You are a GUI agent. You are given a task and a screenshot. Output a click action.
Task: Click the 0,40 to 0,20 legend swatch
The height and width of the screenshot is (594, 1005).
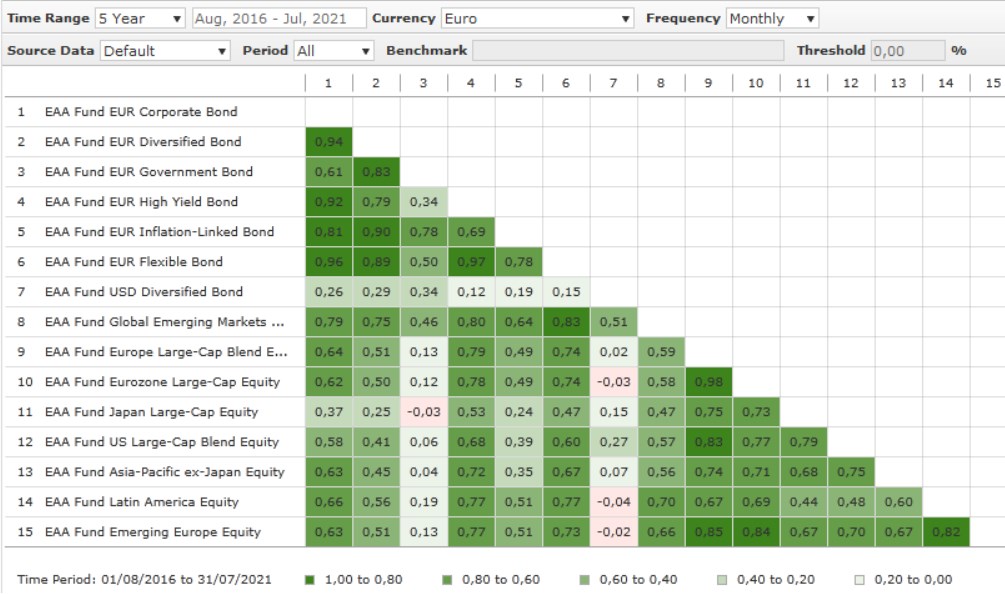coord(723,579)
